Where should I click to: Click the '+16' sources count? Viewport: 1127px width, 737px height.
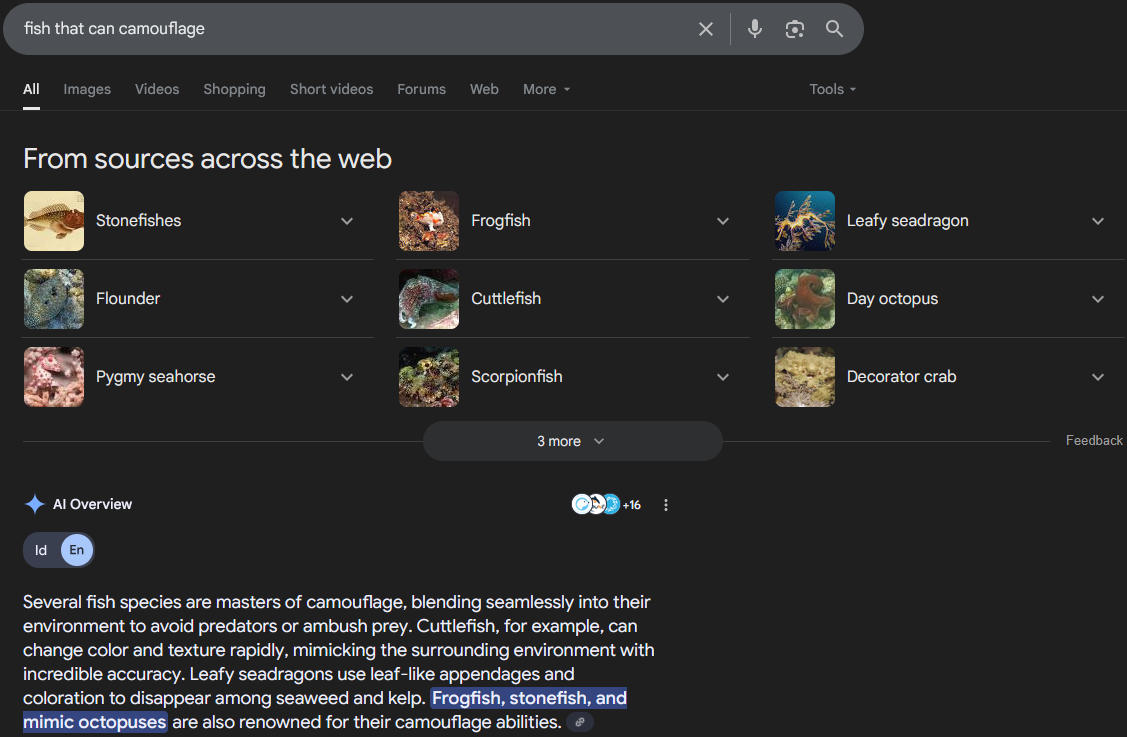point(632,505)
